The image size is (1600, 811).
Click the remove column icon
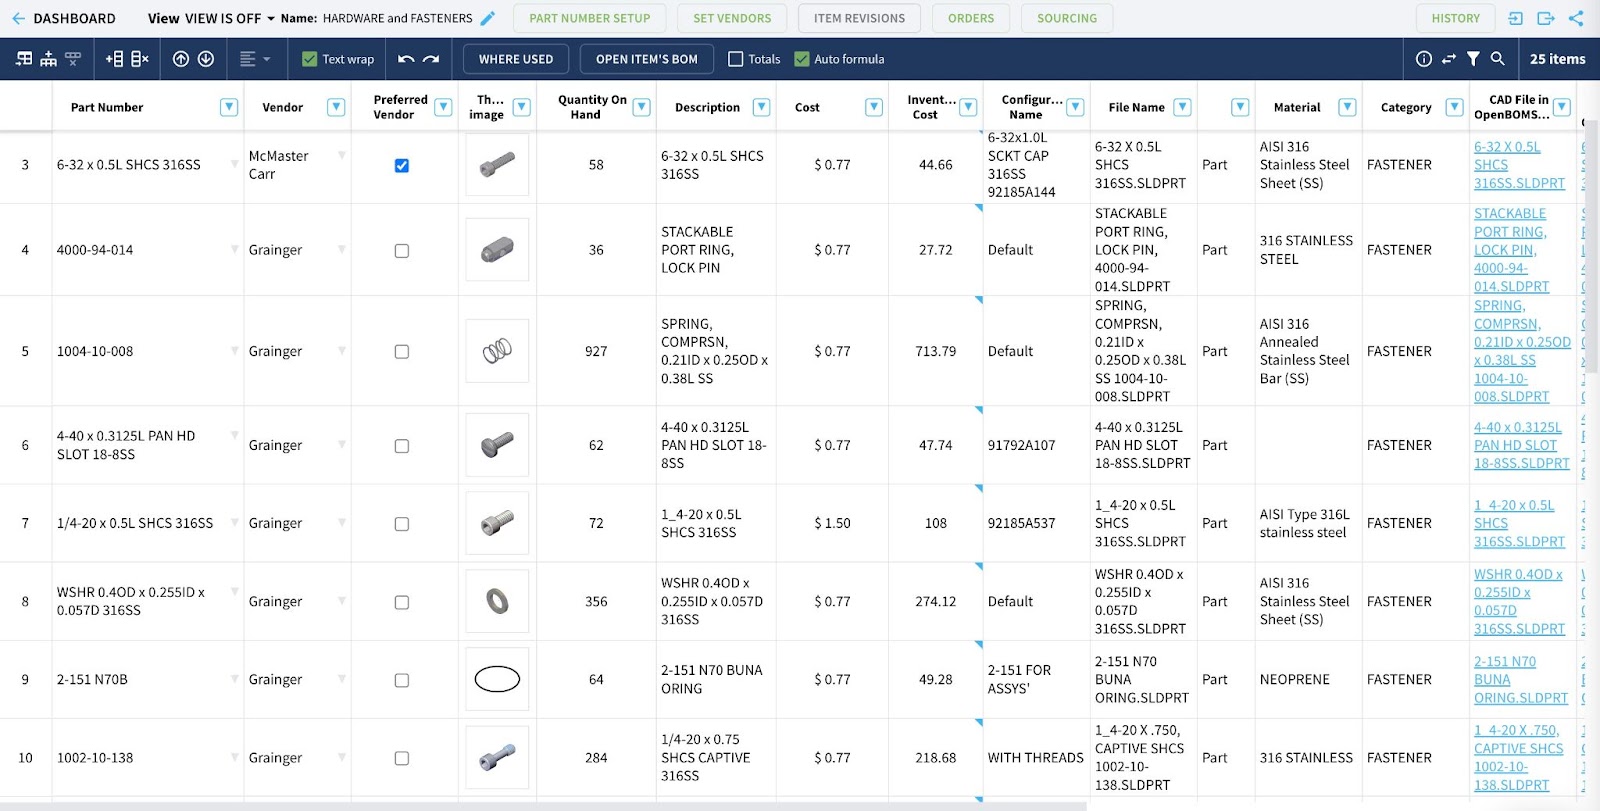pos(140,59)
